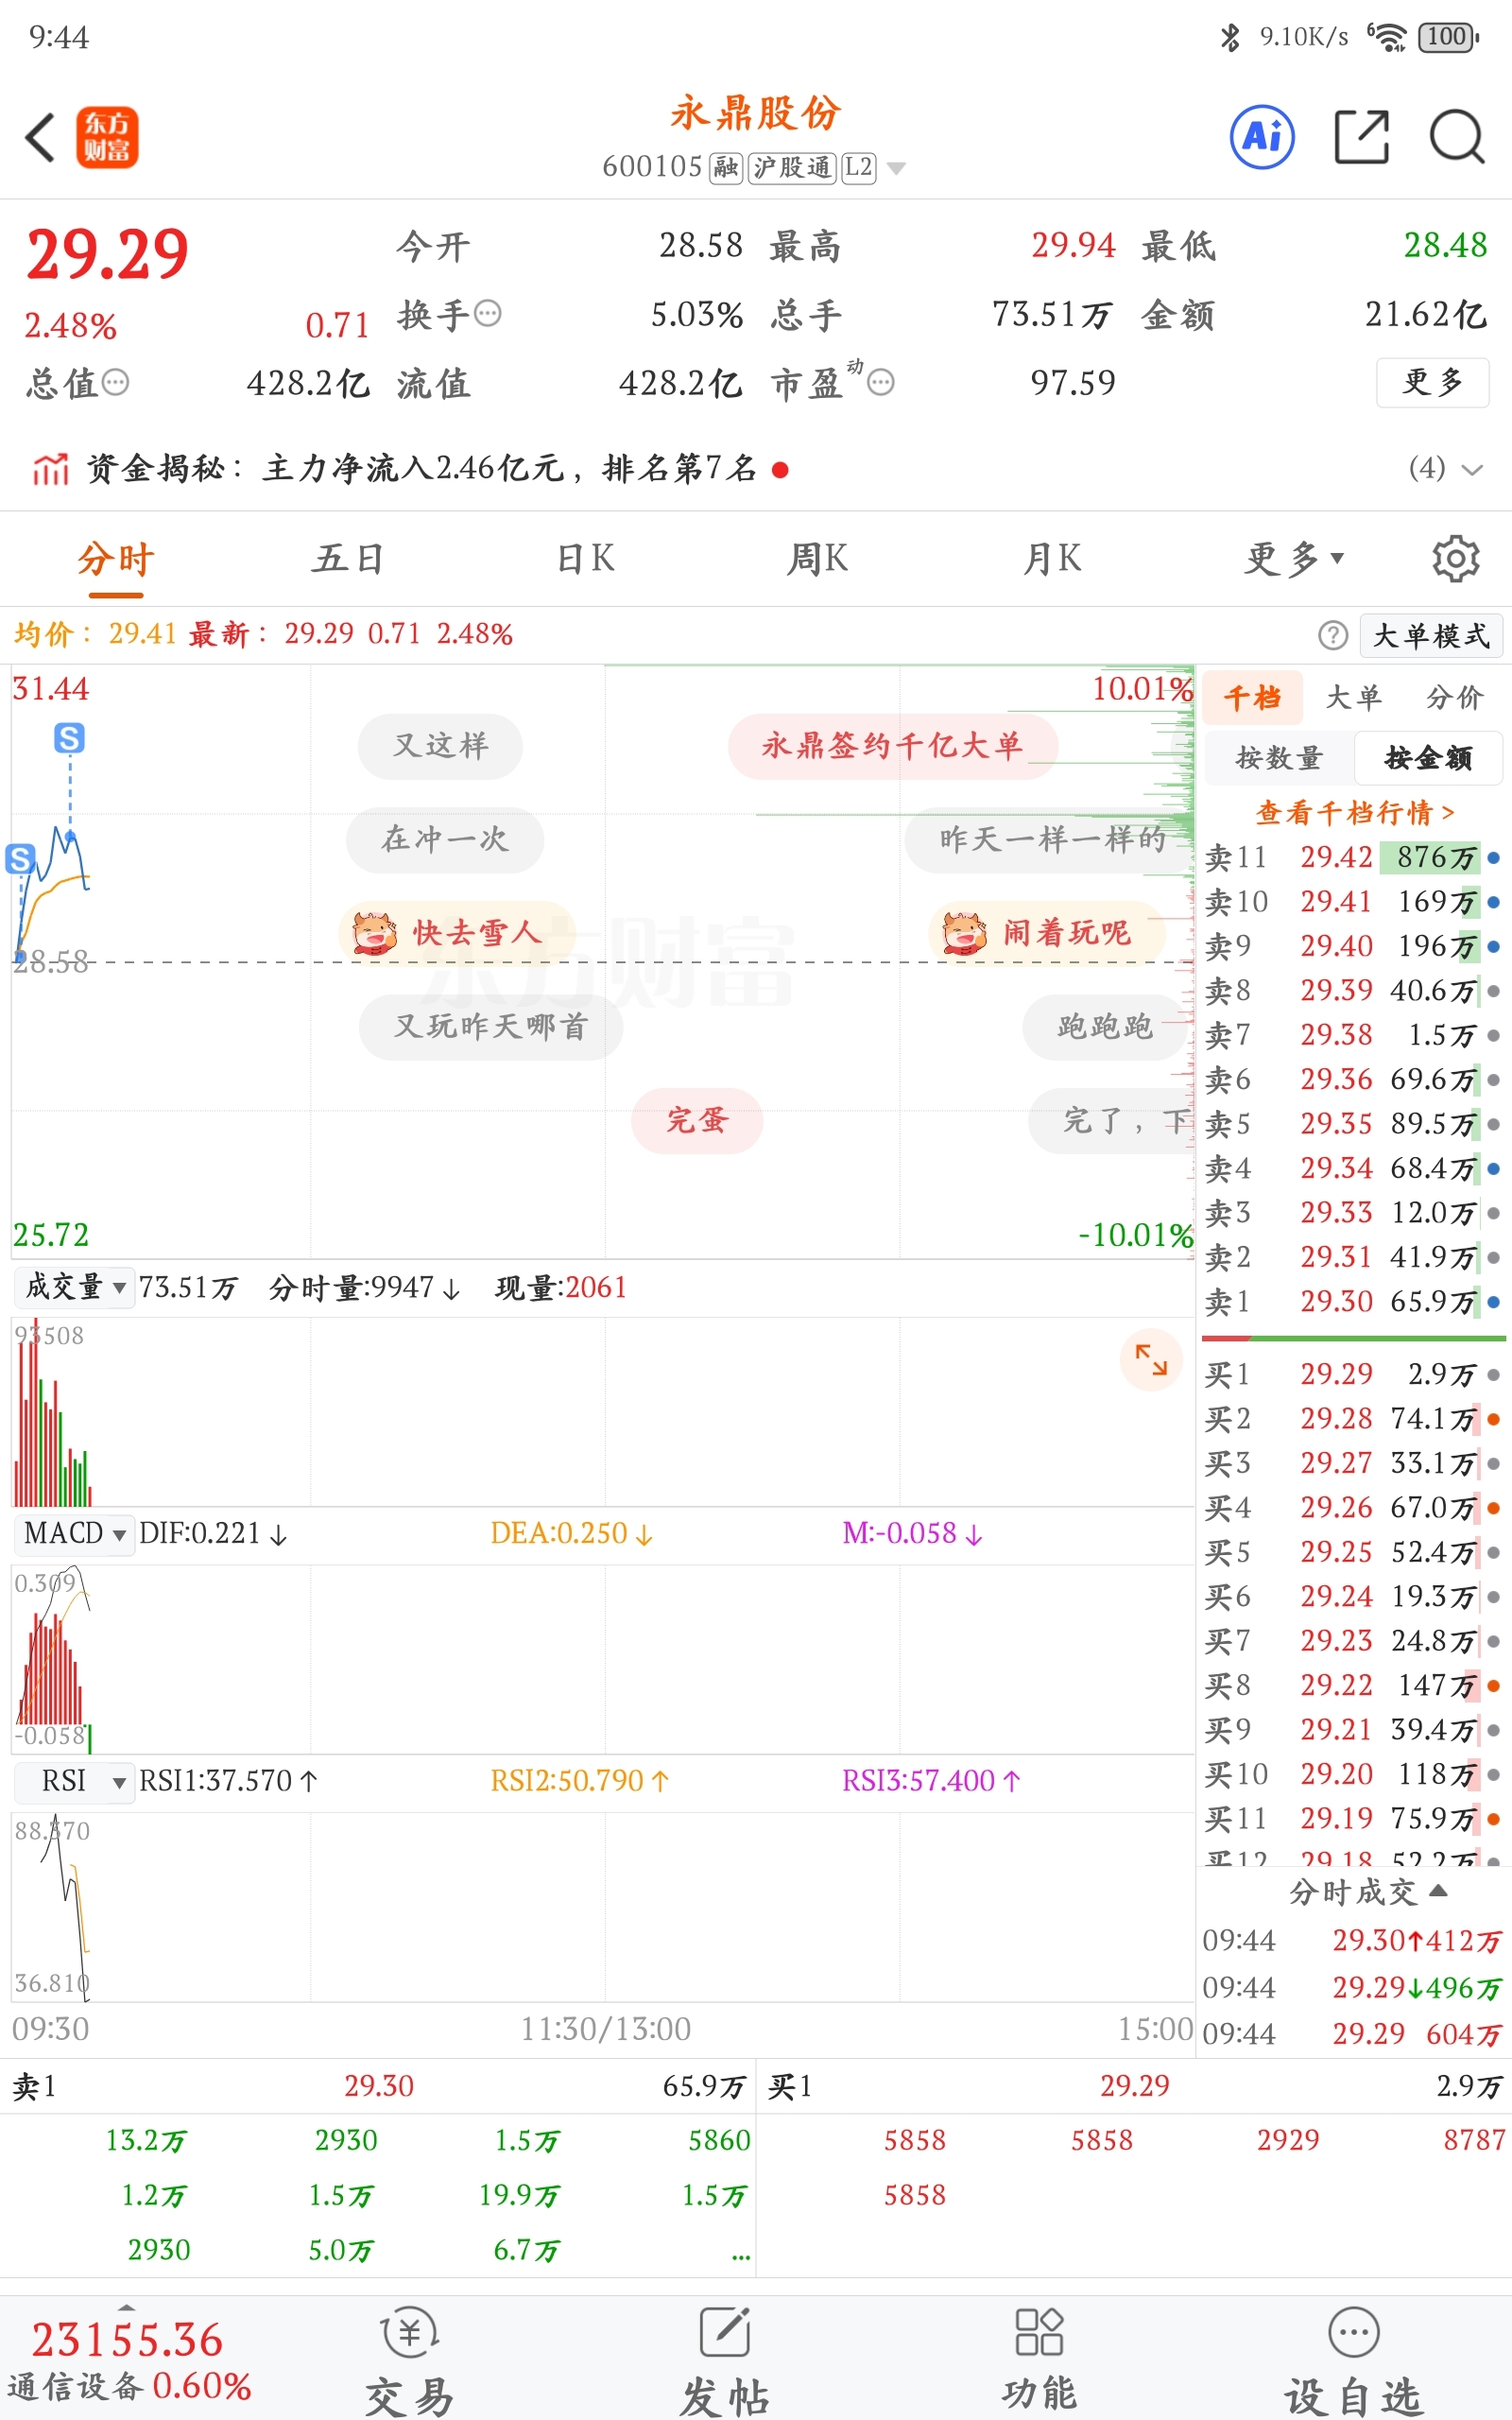The width and height of the screenshot is (1512, 2420).
Task: Tap the 永鼎签约千亿大单 comment bubble
Action: click(893, 745)
